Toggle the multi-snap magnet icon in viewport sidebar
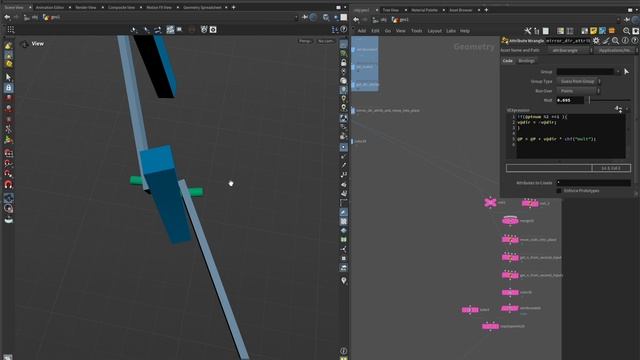 click(x=9, y=185)
